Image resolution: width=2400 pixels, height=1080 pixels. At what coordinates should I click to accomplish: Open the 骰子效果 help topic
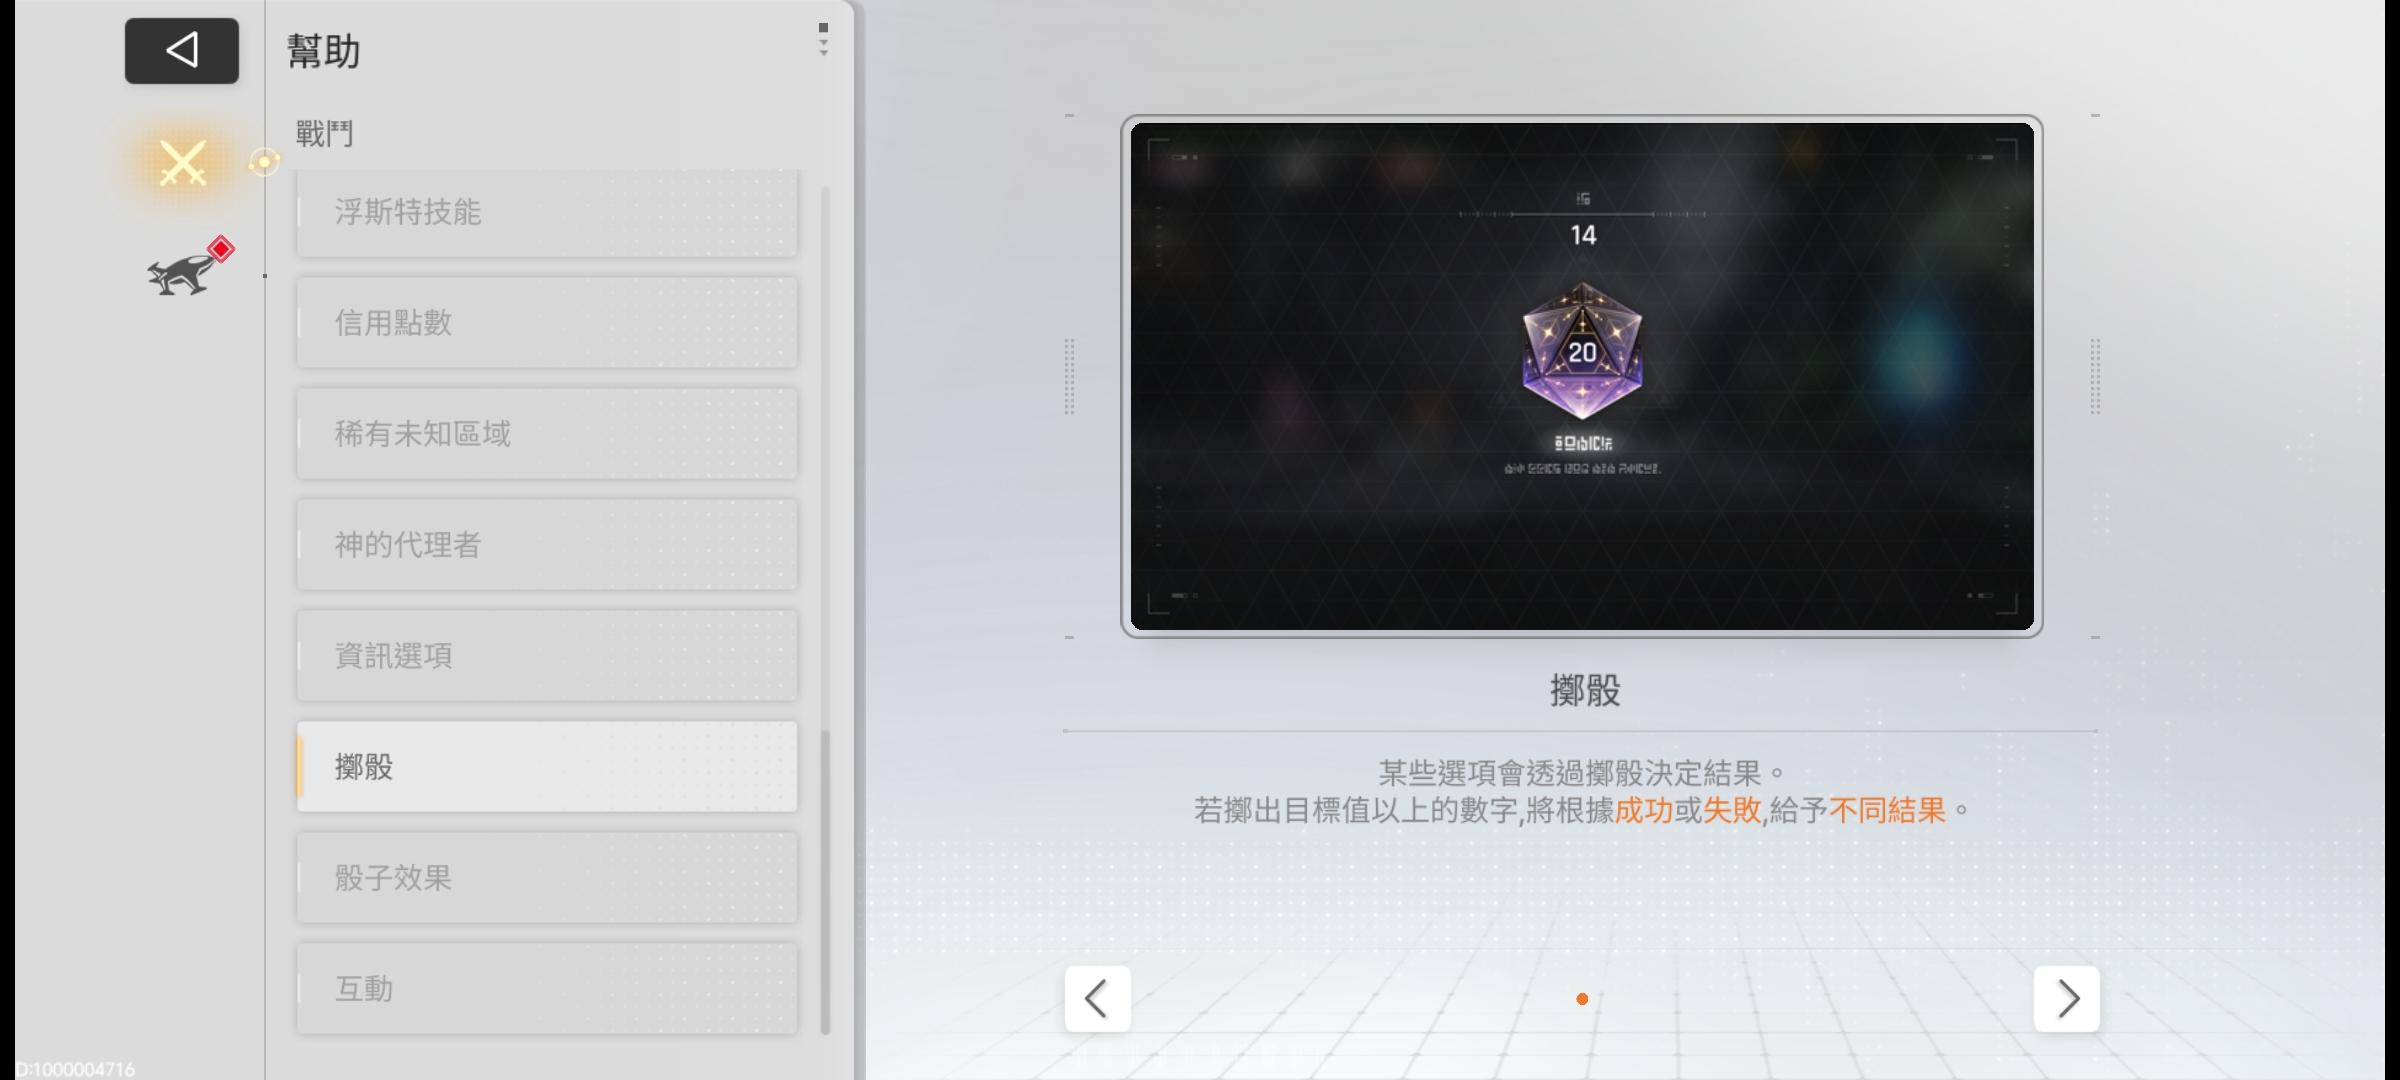[546, 878]
